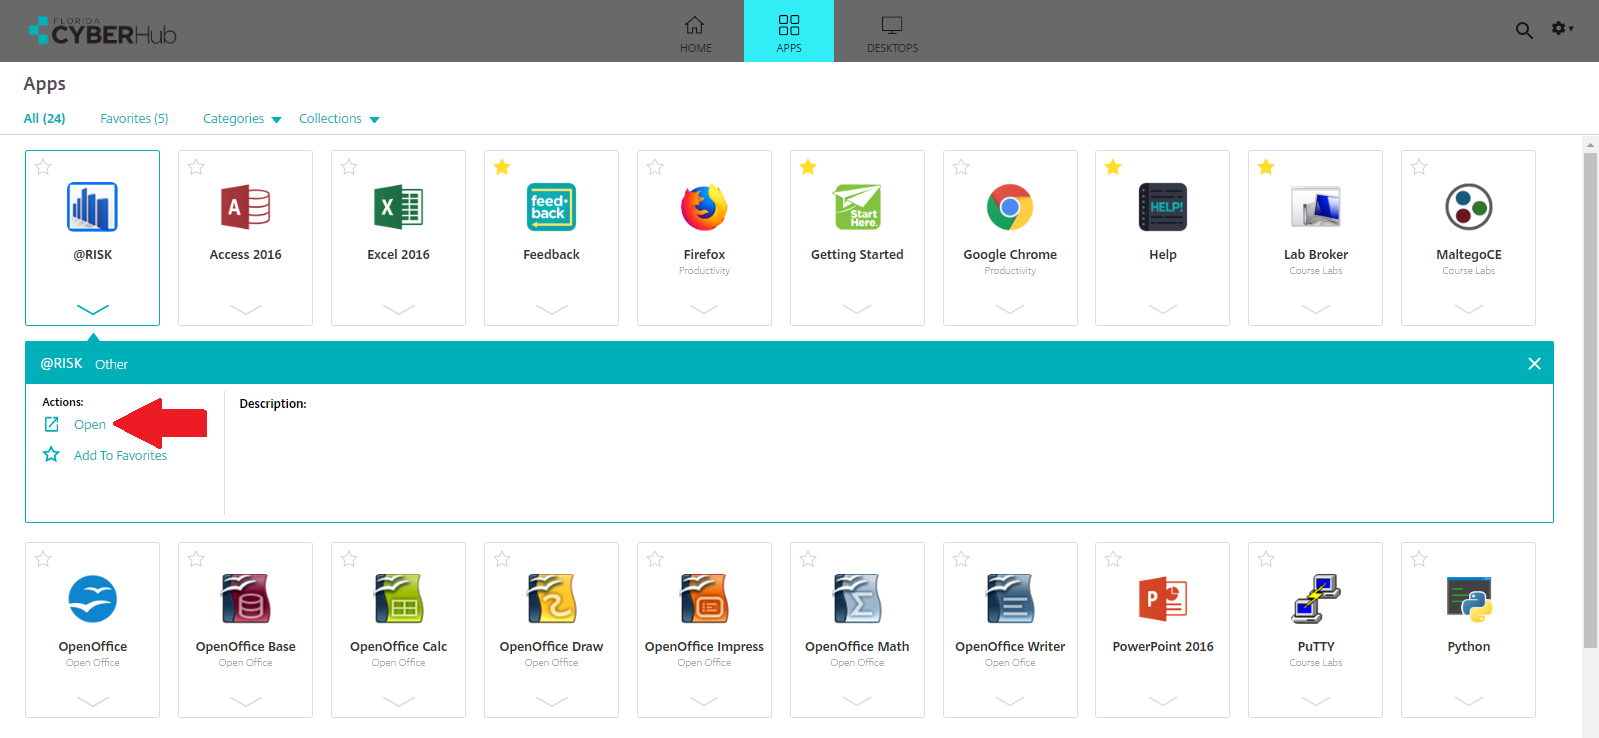Launch the Firefox app icon
Viewport: 1599px width, 738px height.
click(x=704, y=207)
